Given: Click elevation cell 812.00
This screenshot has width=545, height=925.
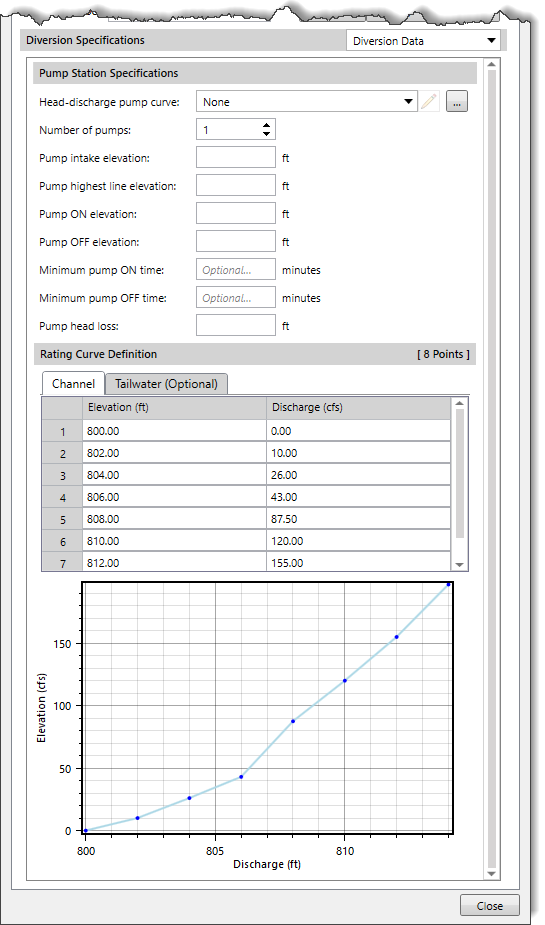Looking at the screenshot, I should point(174,562).
